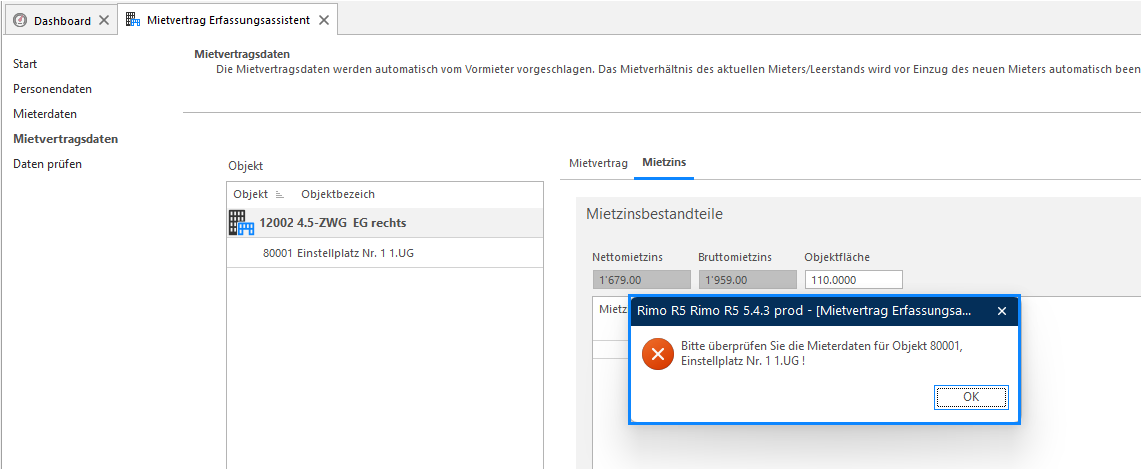Viewport: 1141px width, 469px height.
Task: Close the Rimo R5 error dialog
Action: pyautogui.click(x=1001, y=311)
